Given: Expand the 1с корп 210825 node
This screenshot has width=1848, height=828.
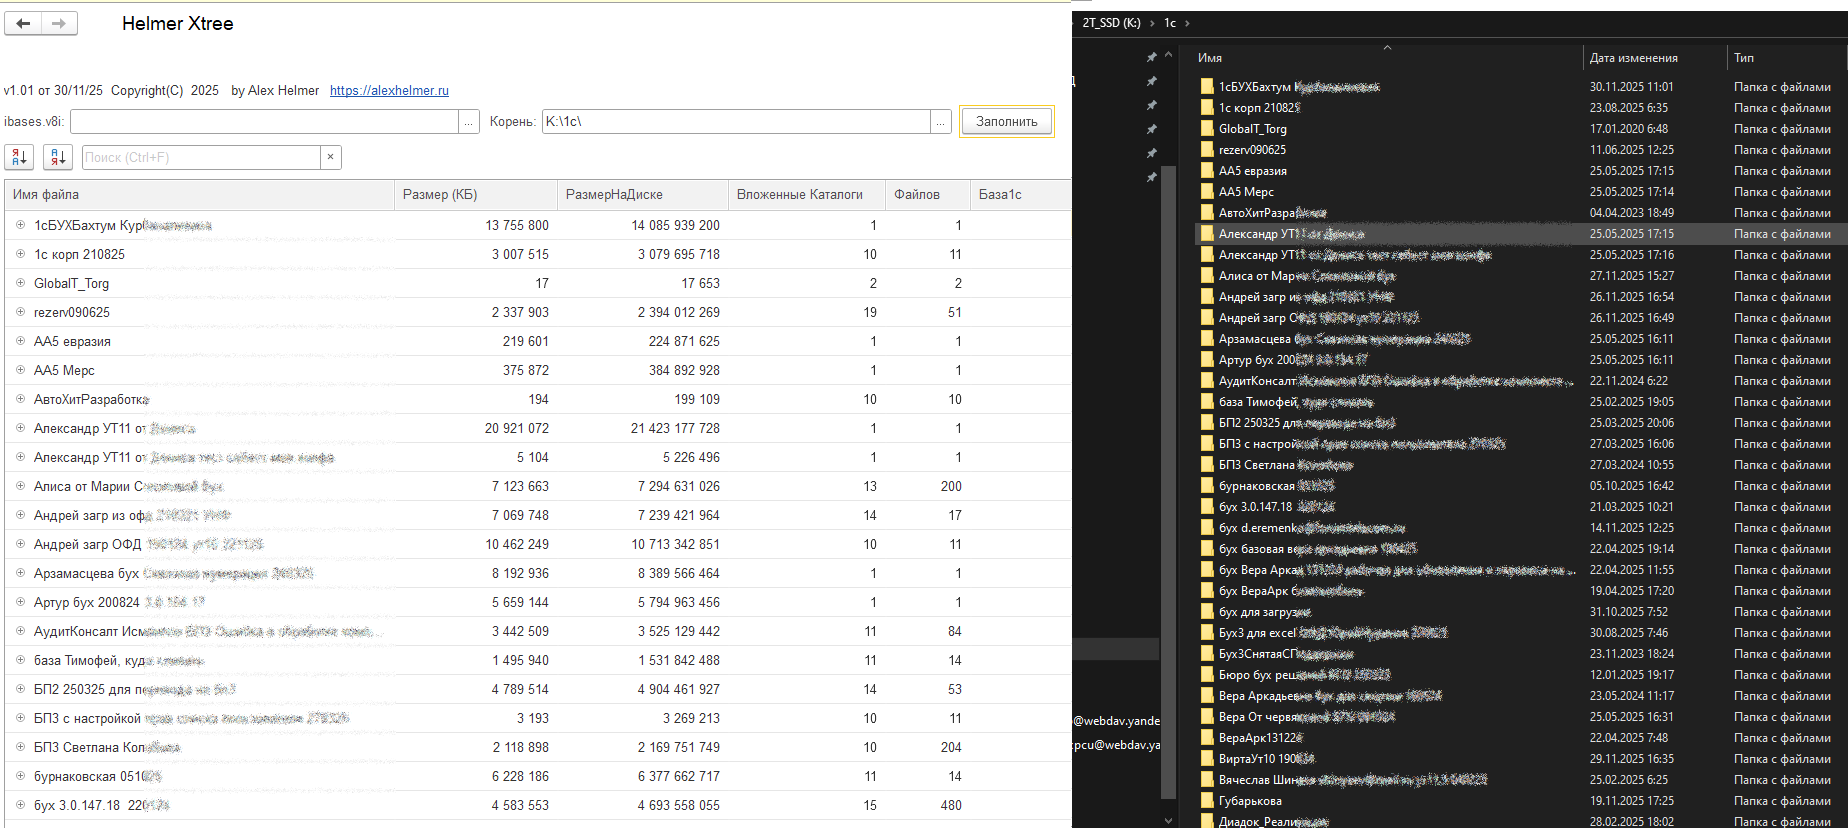Looking at the screenshot, I should (x=20, y=254).
